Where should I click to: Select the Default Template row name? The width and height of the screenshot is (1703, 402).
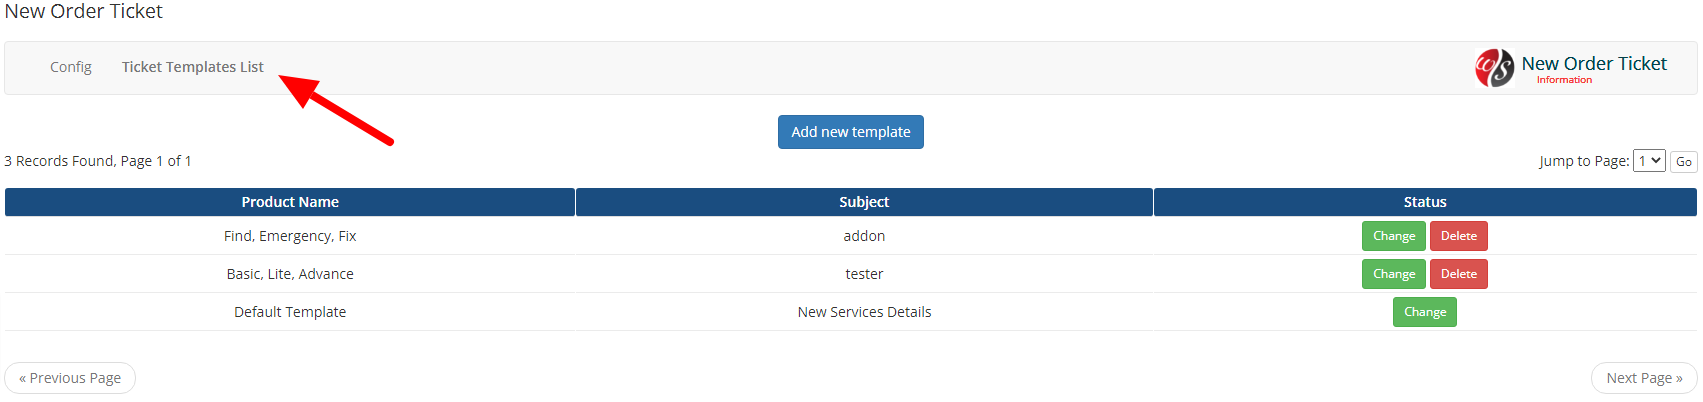[x=290, y=312]
